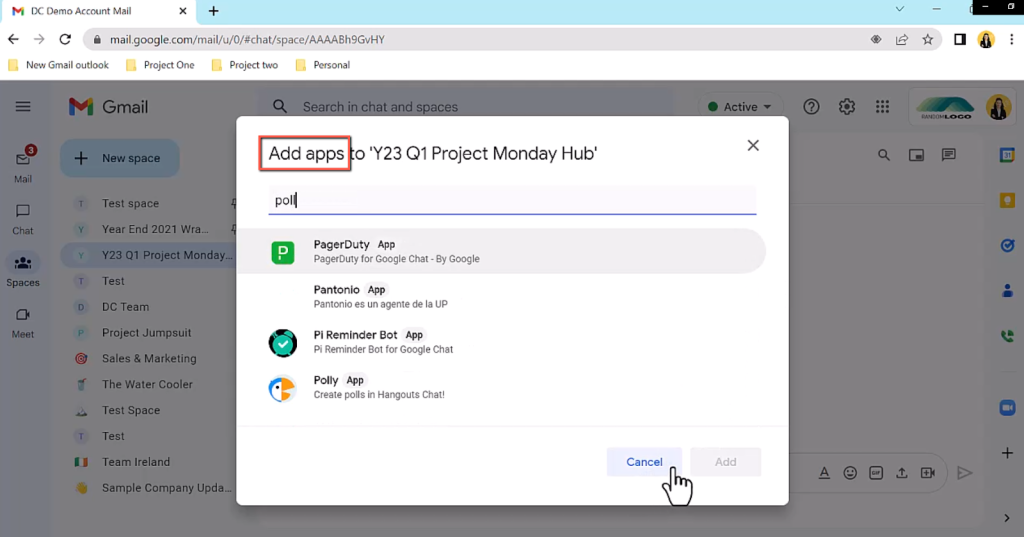The width and height of the screenshot is (1024, 537).
Task: Open the Gmail main menu hamburger icon
Action: (x=23, y=106)
